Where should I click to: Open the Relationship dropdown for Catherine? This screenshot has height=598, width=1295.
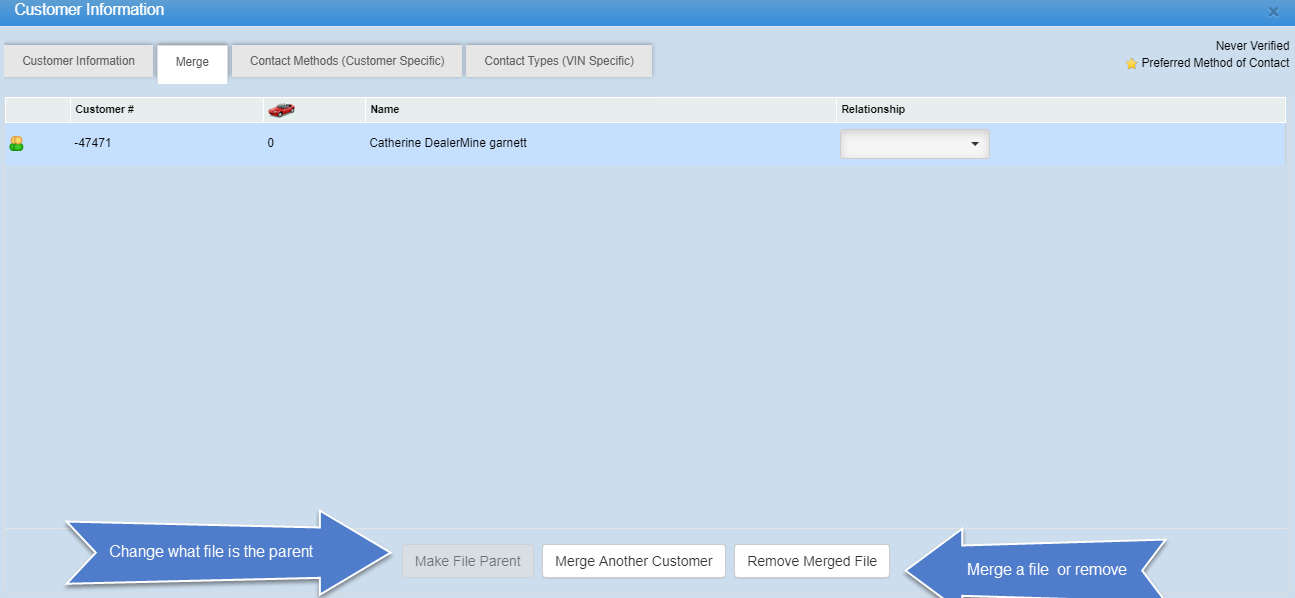pos(914,145)
